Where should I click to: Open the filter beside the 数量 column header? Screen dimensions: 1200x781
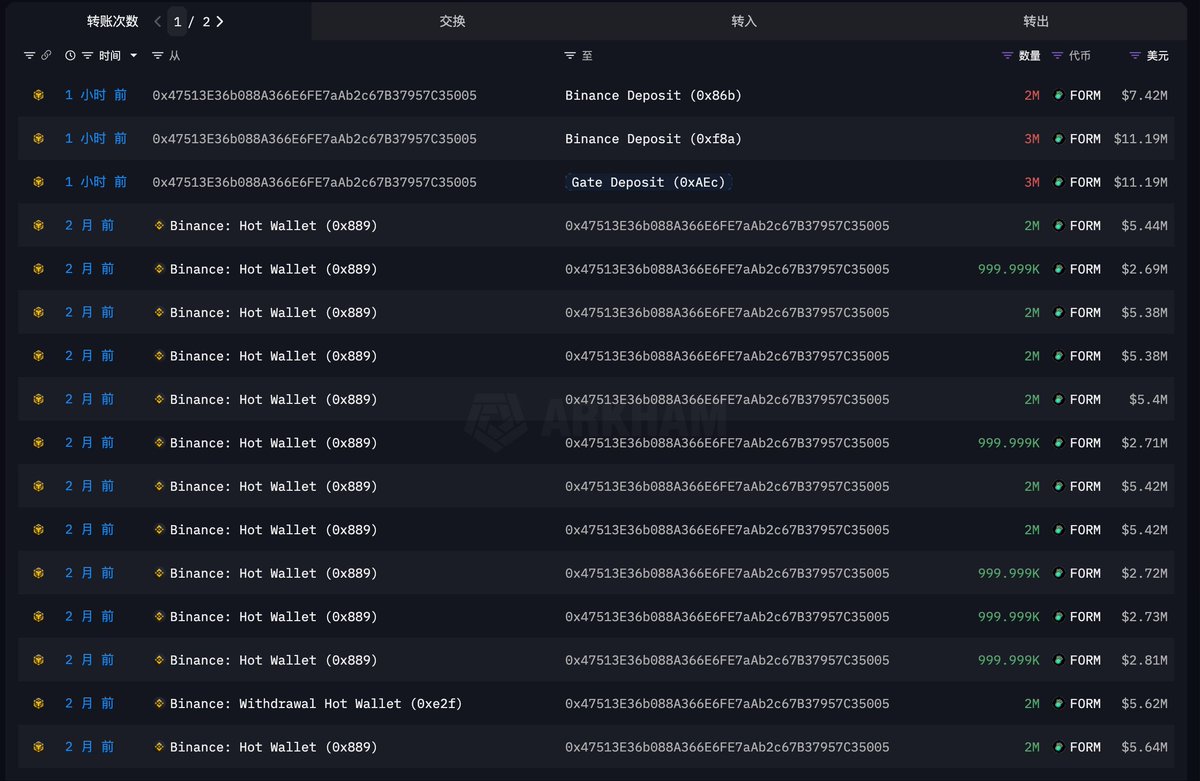1007,56
